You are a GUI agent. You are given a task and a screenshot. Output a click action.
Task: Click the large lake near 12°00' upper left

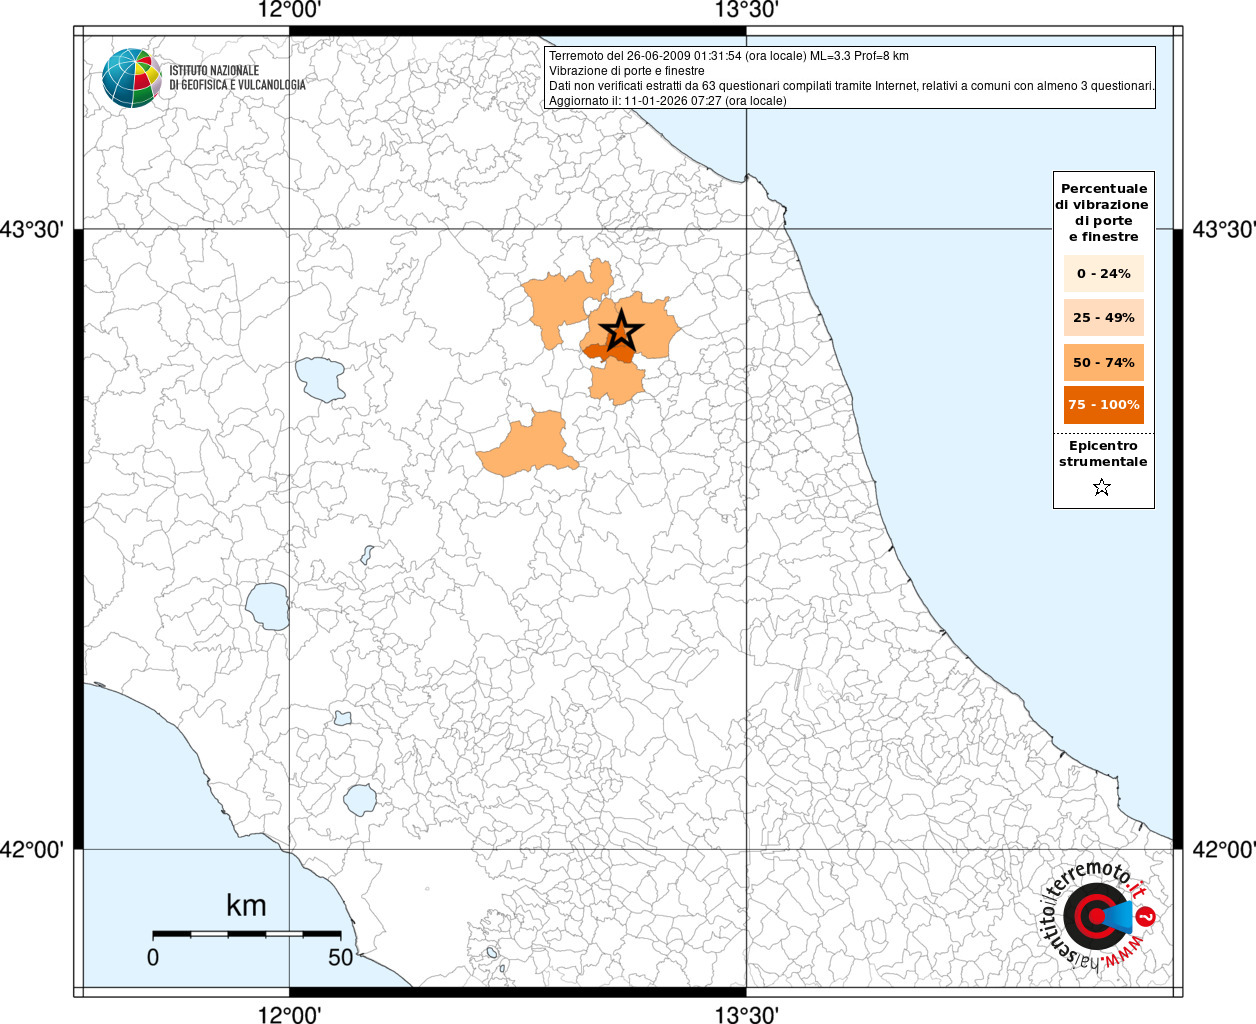[321, 379]
